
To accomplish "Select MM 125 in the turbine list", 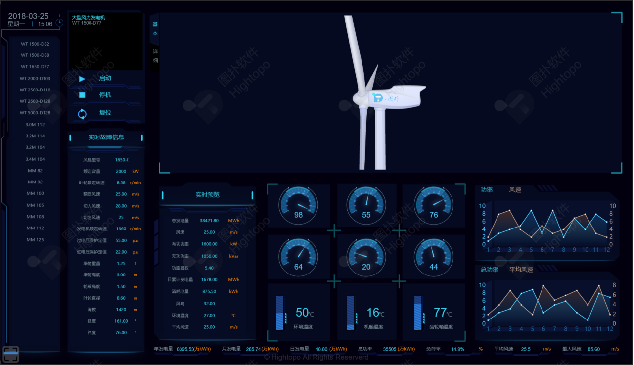I will (x=36, y=240).
